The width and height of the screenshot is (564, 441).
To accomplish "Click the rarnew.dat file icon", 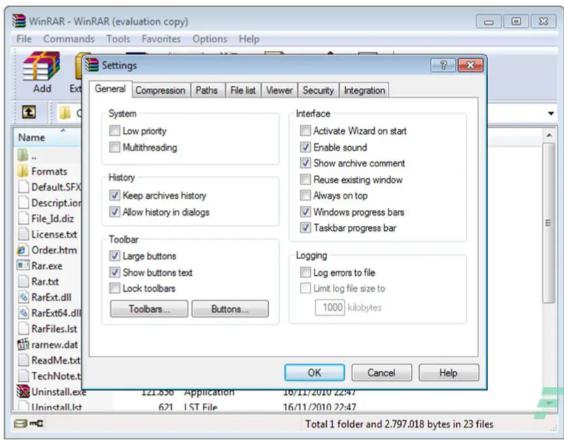I will tap(23, 344).
